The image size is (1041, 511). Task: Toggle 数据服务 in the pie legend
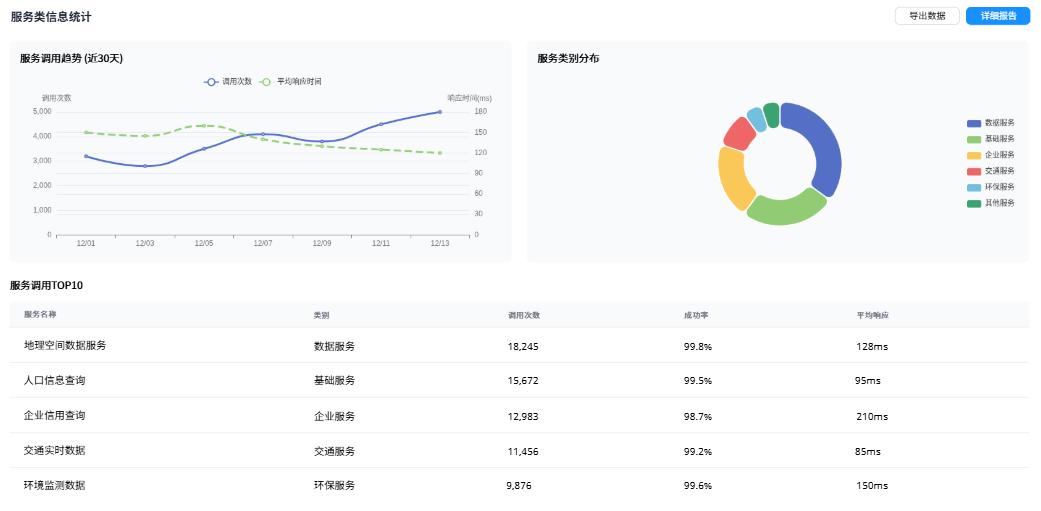pos(974,123)
